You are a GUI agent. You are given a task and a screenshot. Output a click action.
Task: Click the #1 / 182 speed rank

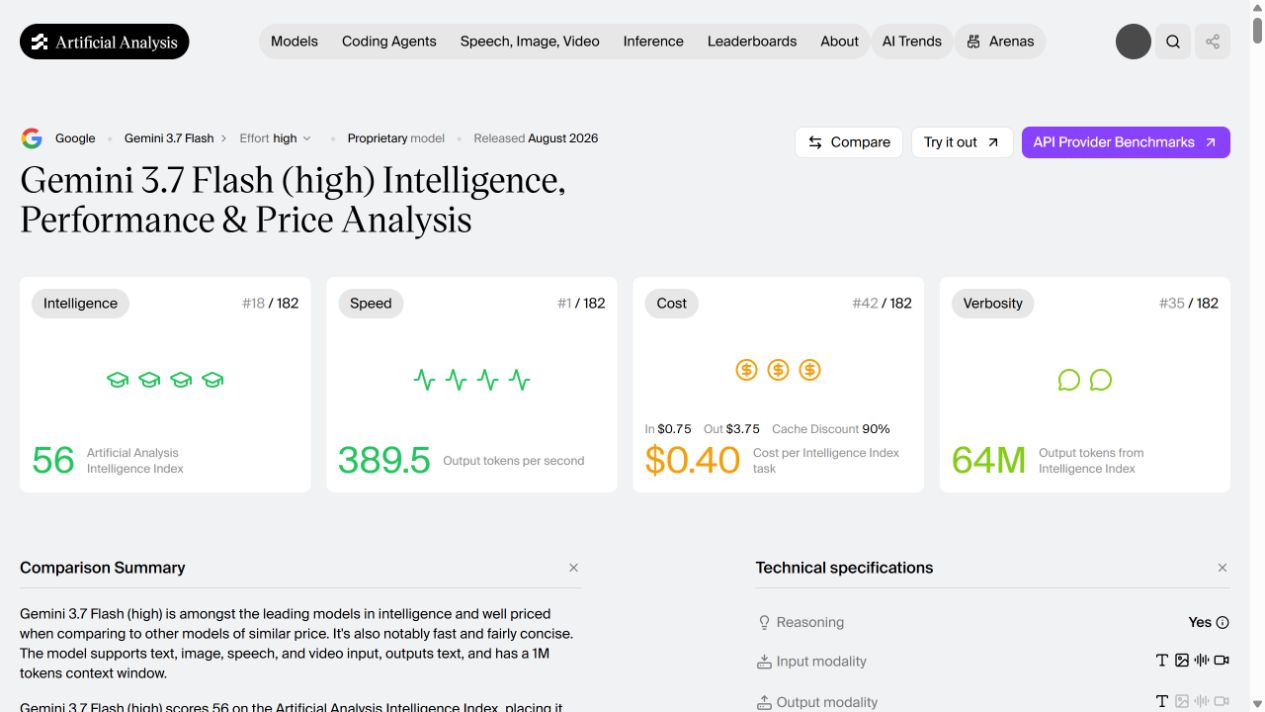581,303
